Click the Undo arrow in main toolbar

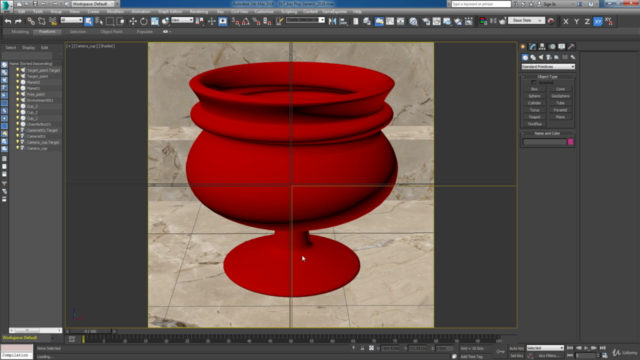pyautogui.click(x=8, y=21)
